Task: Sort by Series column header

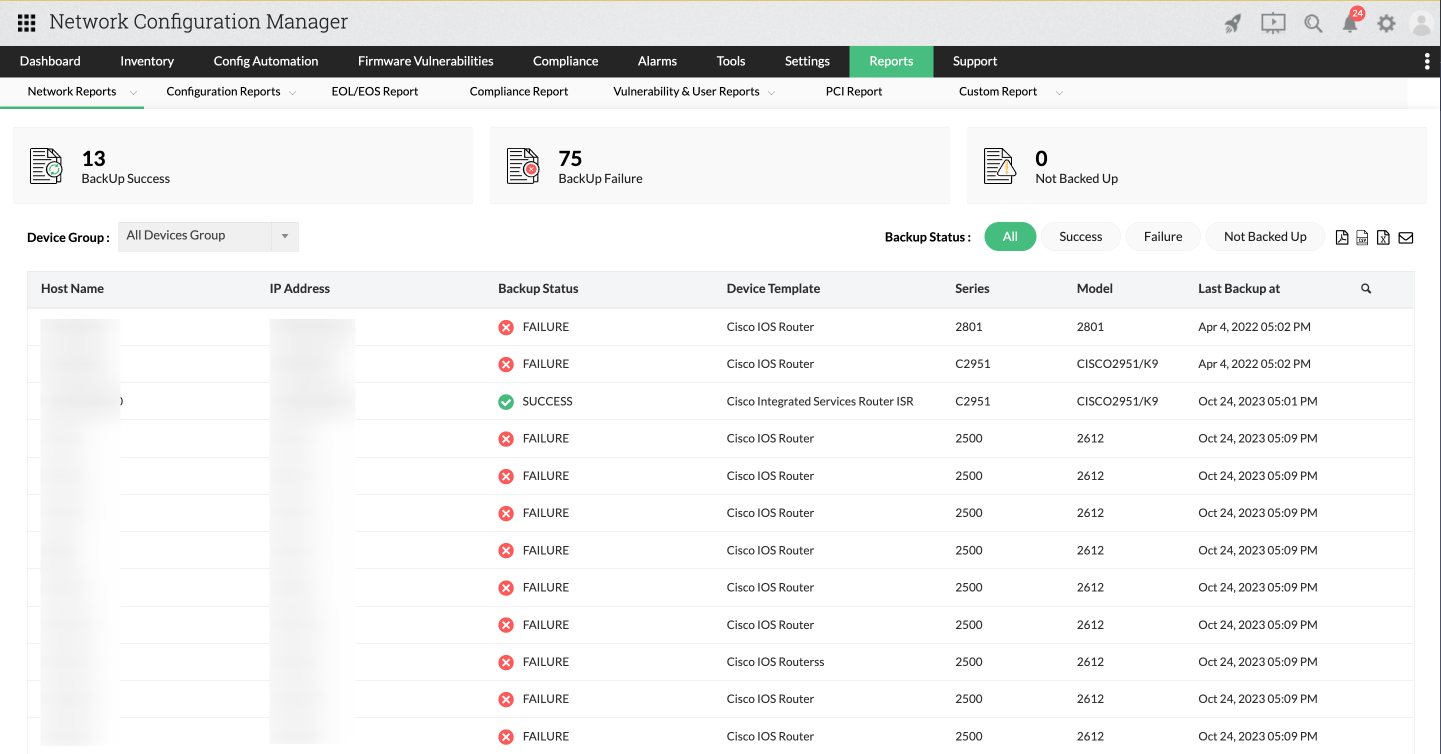Action: (x=972, y=289)
